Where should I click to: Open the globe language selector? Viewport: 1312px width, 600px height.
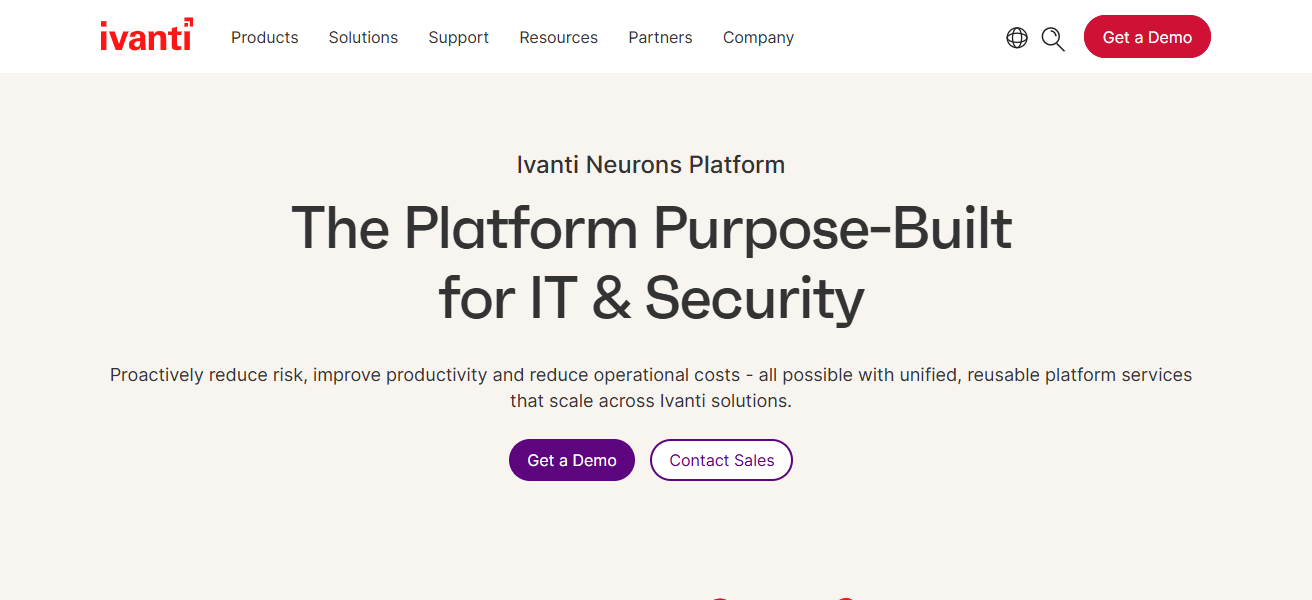[1017, 38]
